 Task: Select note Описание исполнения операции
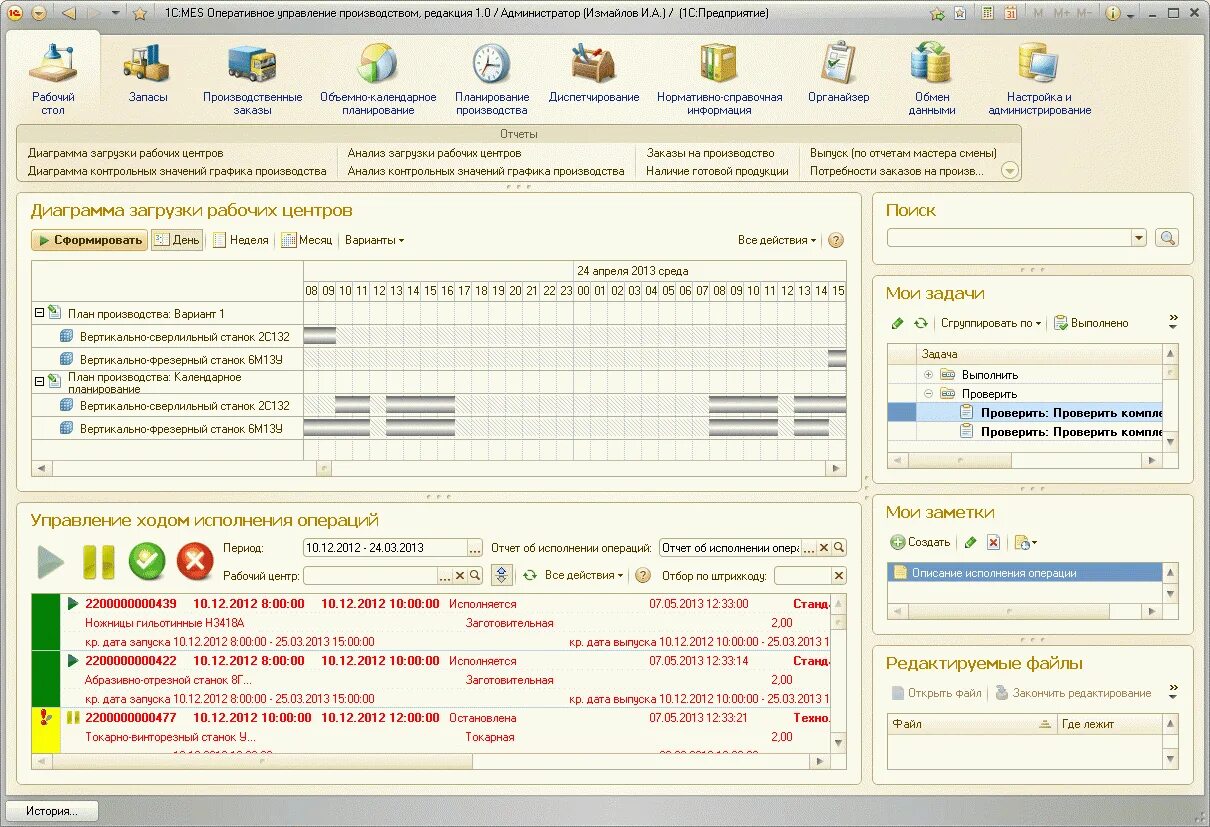[x=1024, y=573]
